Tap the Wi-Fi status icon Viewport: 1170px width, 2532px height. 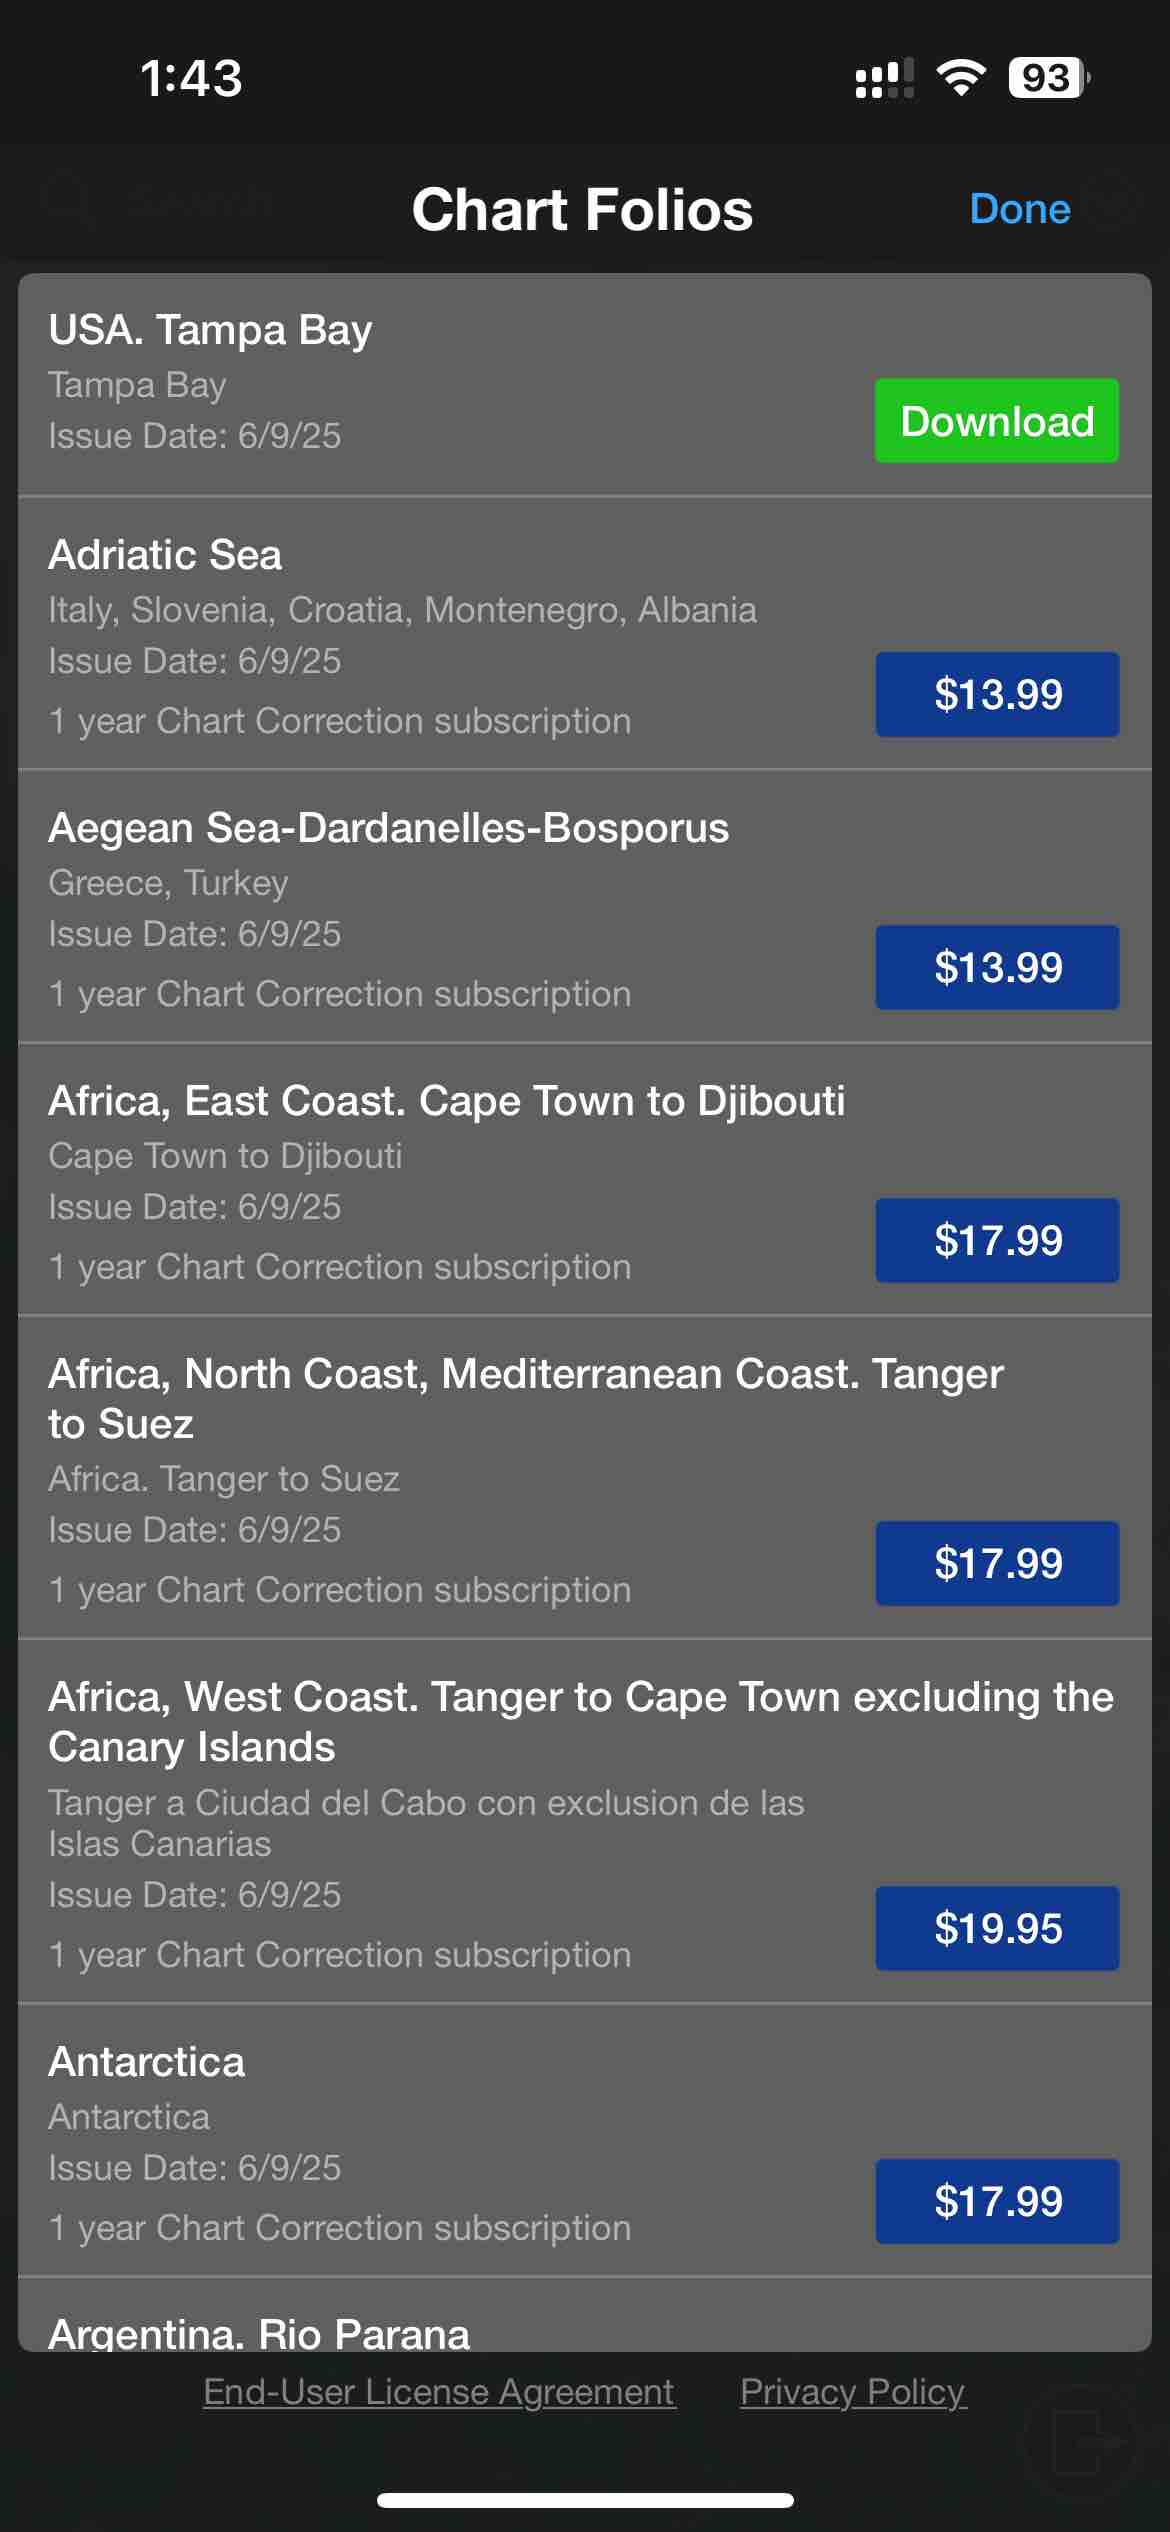[960, 77]
